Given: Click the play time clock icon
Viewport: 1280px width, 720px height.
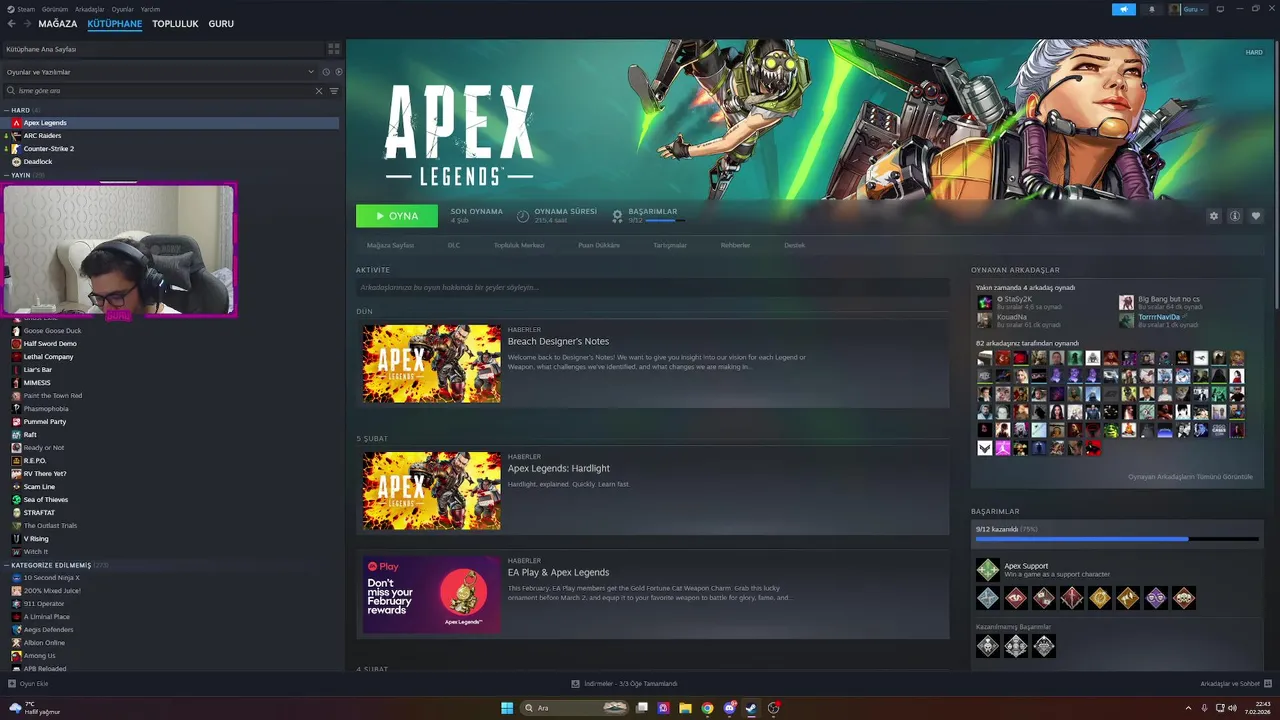Looking at the screenshot, I should pos(523,216).
